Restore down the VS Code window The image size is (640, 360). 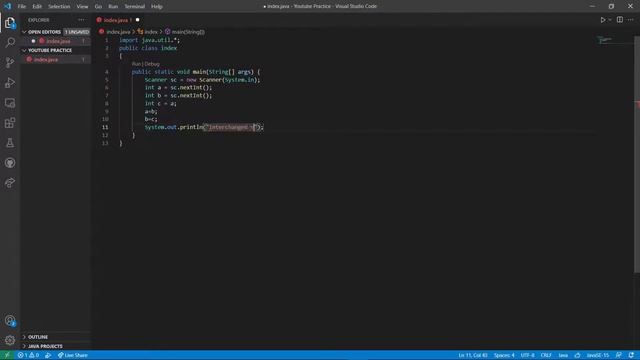point(611,6)
